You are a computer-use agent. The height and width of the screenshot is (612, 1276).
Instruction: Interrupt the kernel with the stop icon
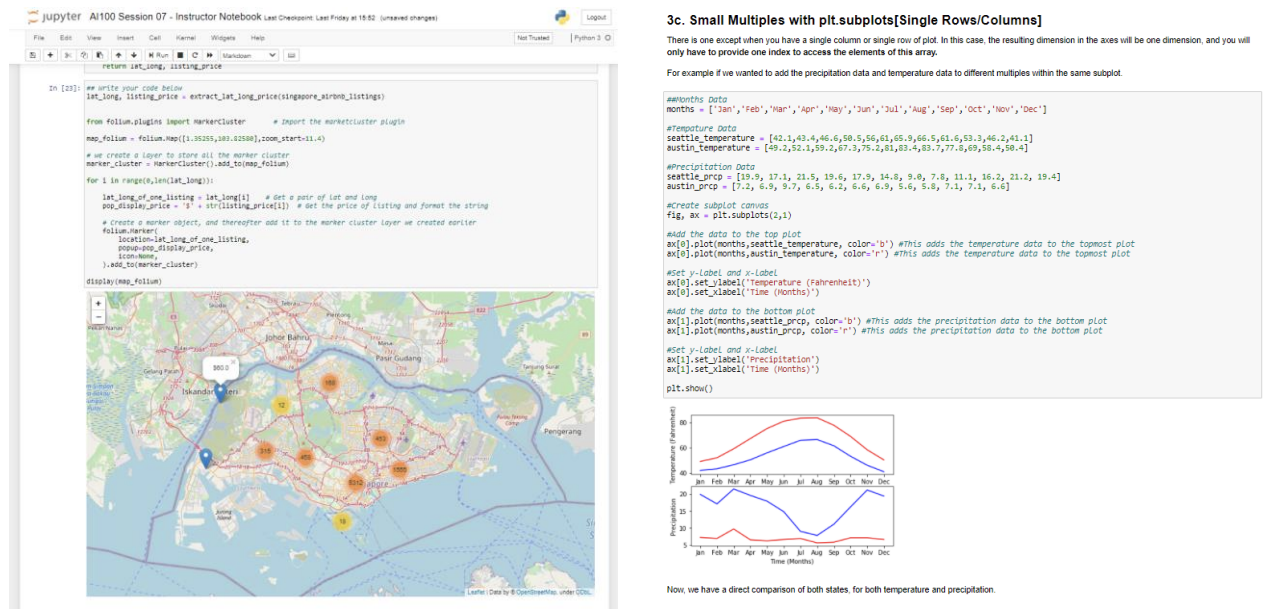pos(182,55)
